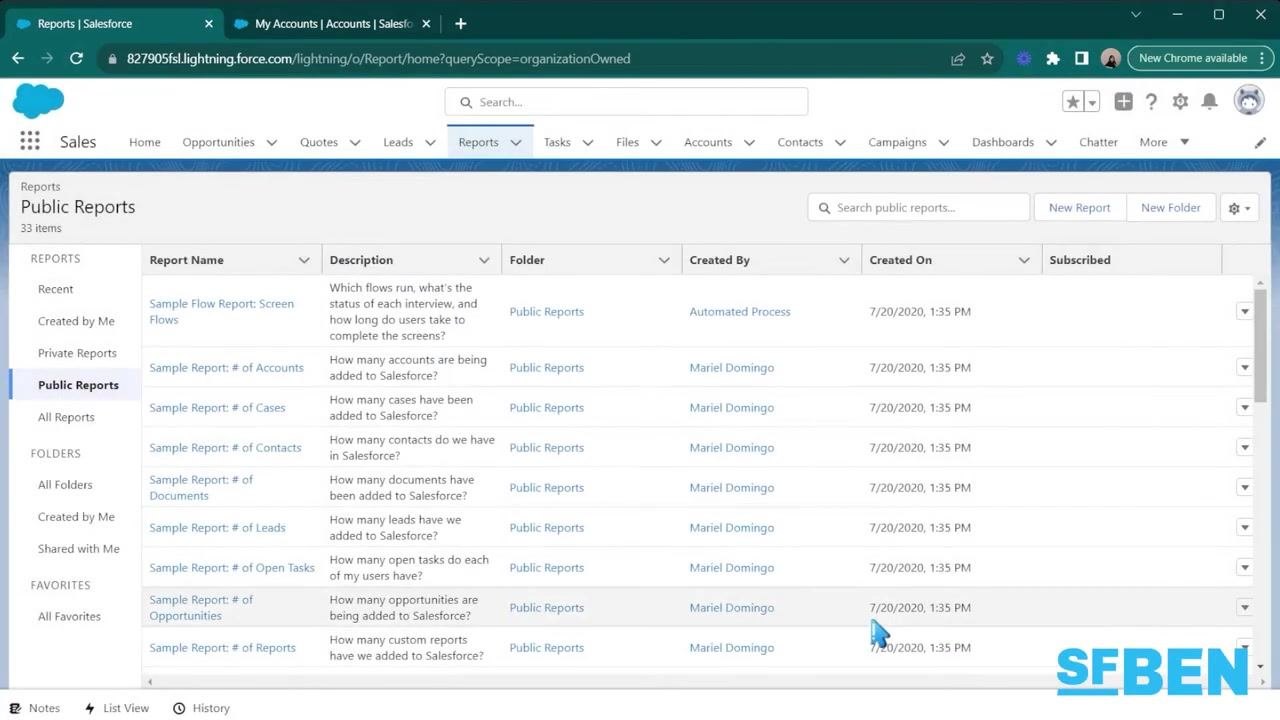Switch to the Chatter tab

[1098, 142]
